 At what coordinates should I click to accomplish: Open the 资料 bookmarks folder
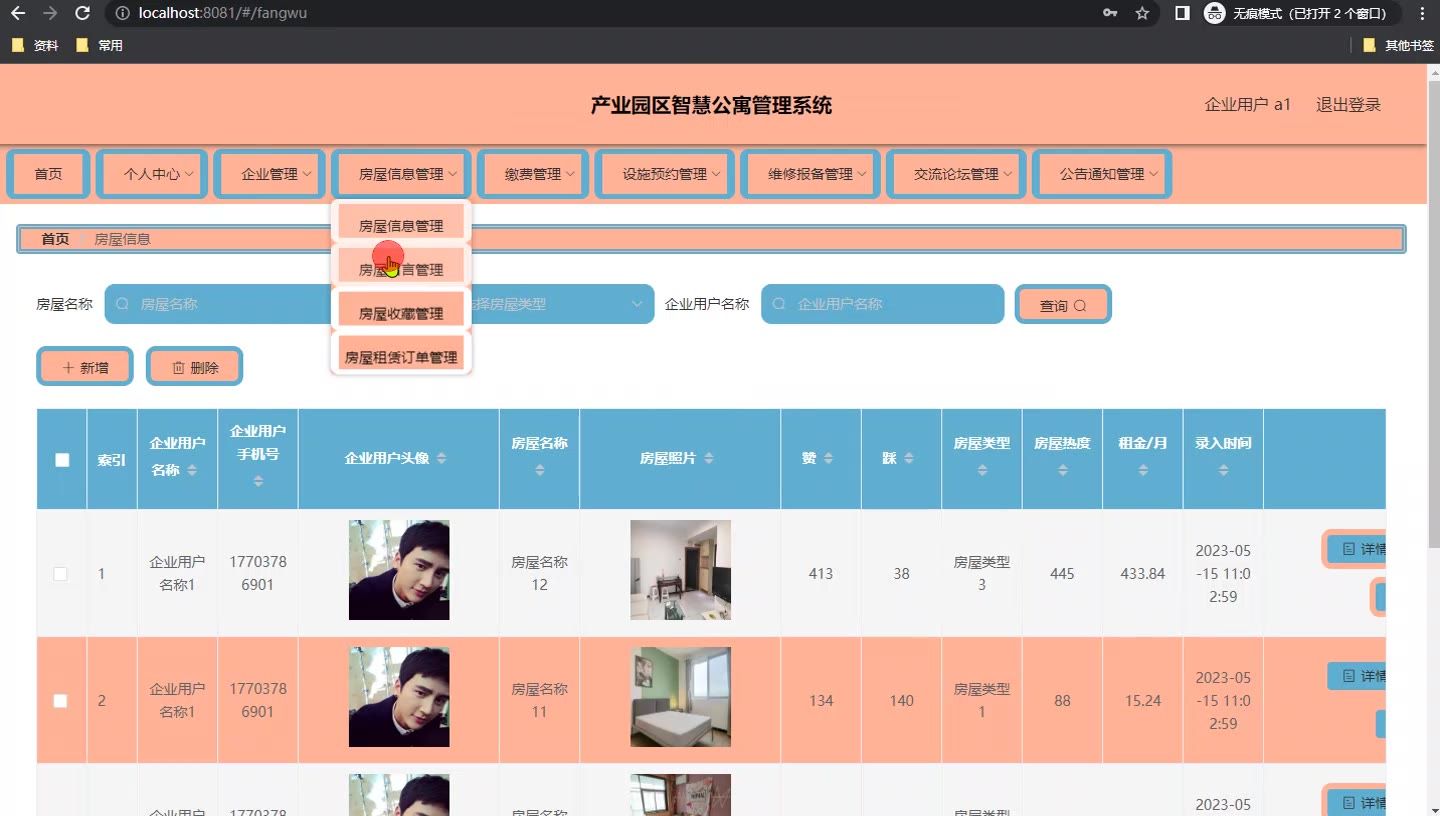pyautogui.click(x=35, y=45)
